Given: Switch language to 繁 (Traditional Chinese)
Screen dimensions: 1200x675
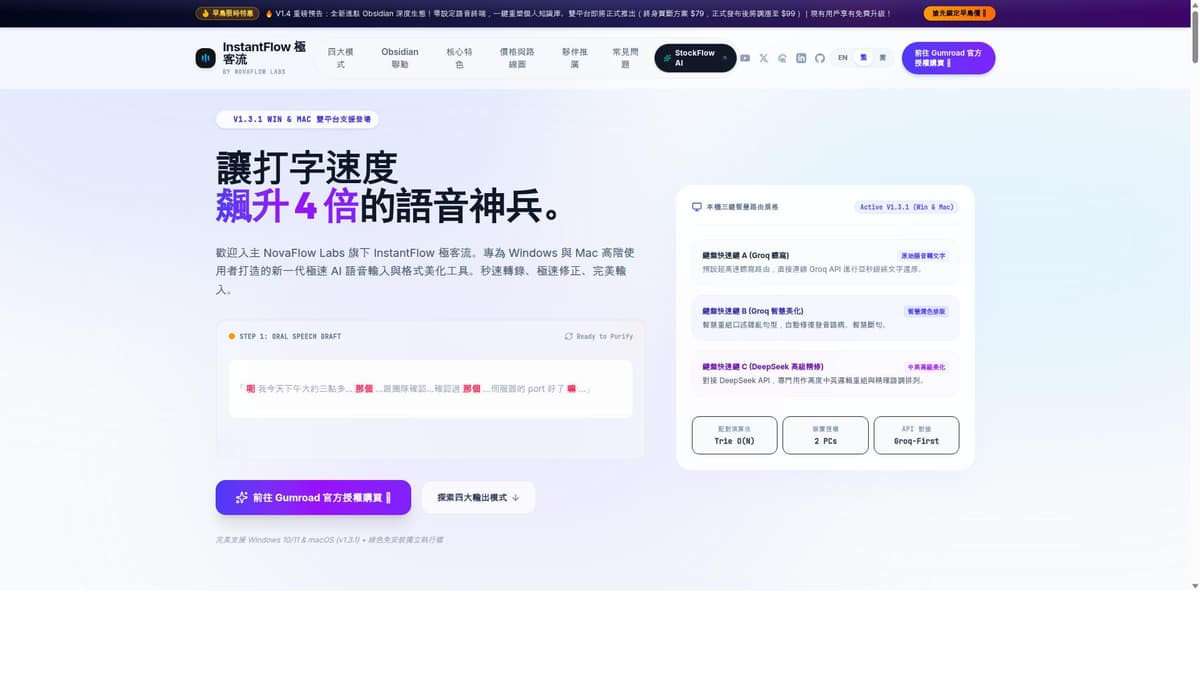Looking at the screenshot, I should tap(863, 58).
